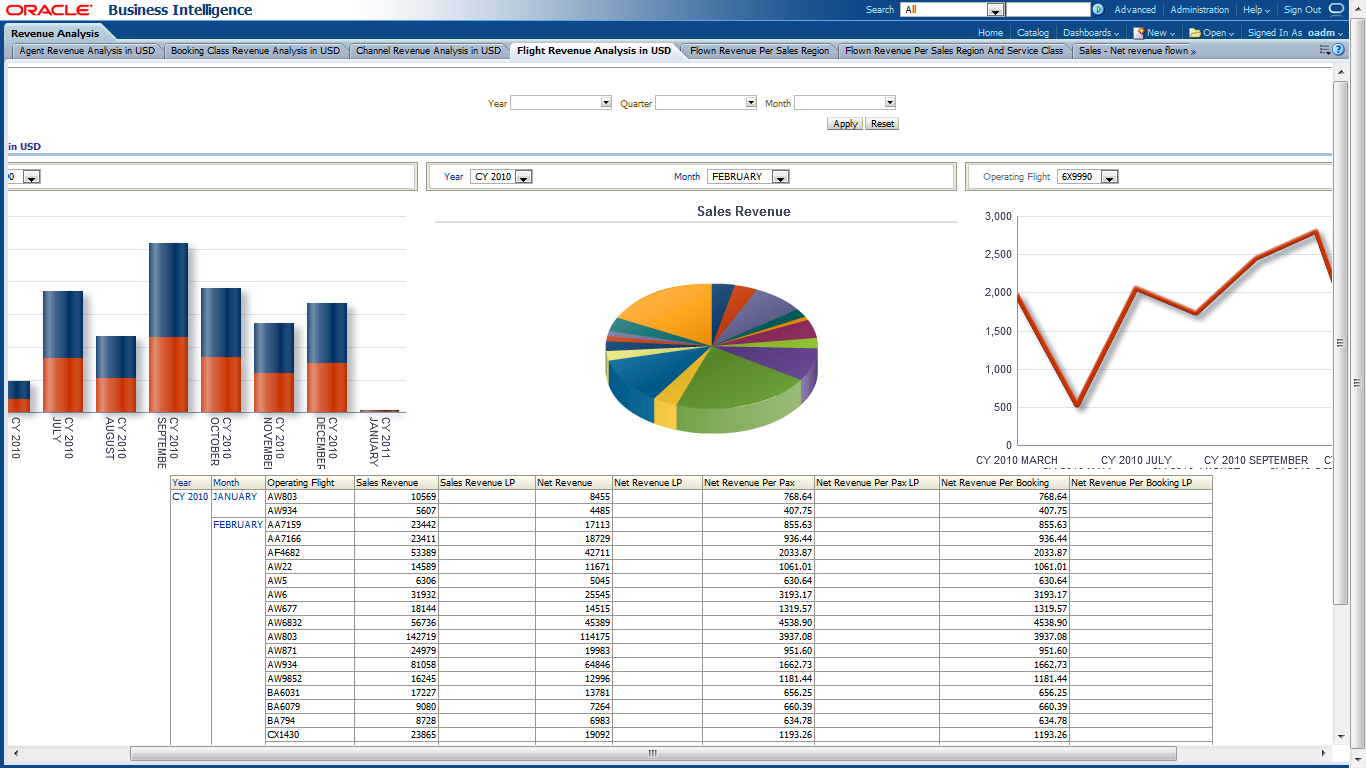Click the green search go arrow icon

[1098, 10]
